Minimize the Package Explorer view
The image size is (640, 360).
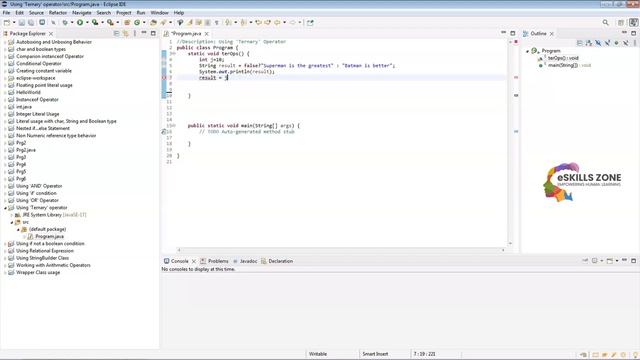144,33
